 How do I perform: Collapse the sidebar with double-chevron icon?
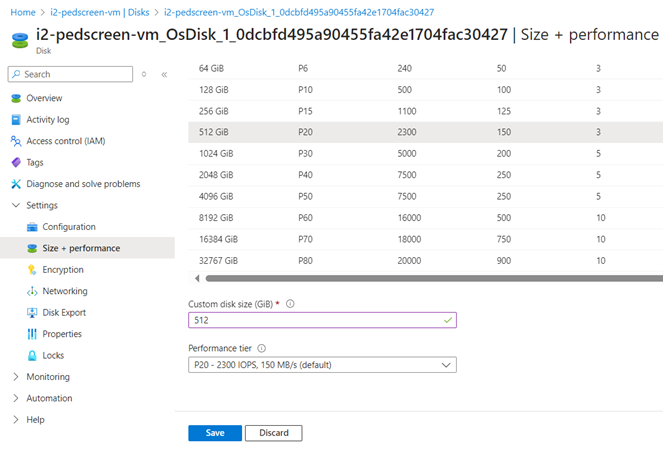tap(164, 75)
